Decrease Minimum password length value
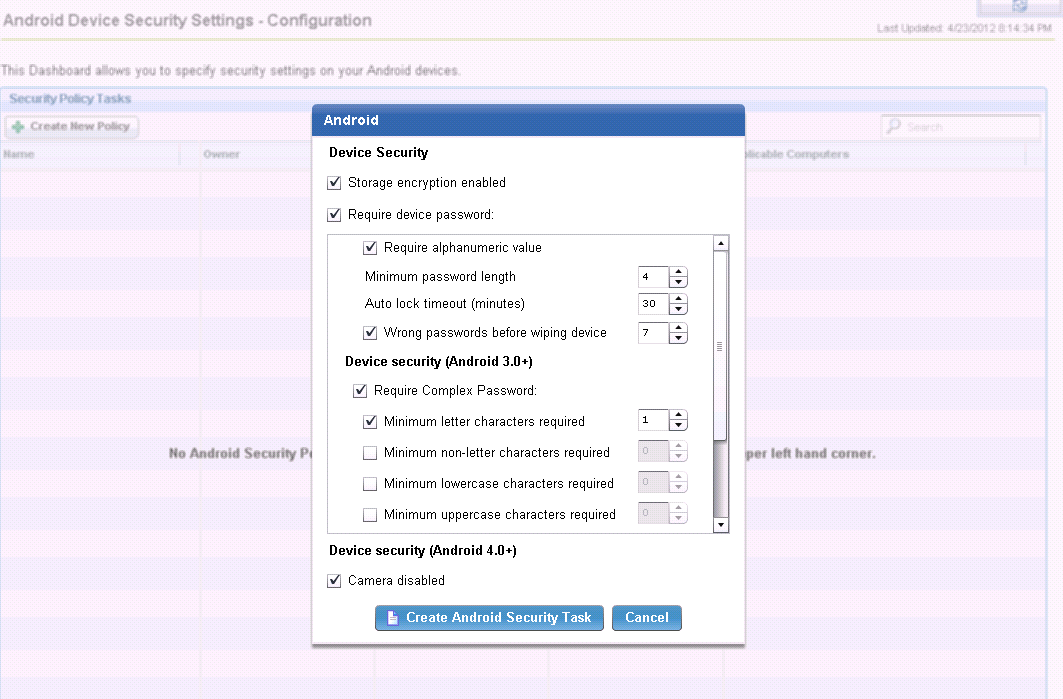 point(679,282)
